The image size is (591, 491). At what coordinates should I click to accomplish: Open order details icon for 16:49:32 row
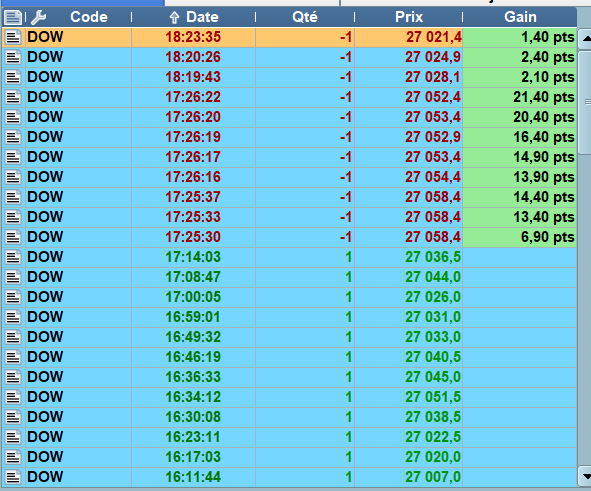point(13,337)
